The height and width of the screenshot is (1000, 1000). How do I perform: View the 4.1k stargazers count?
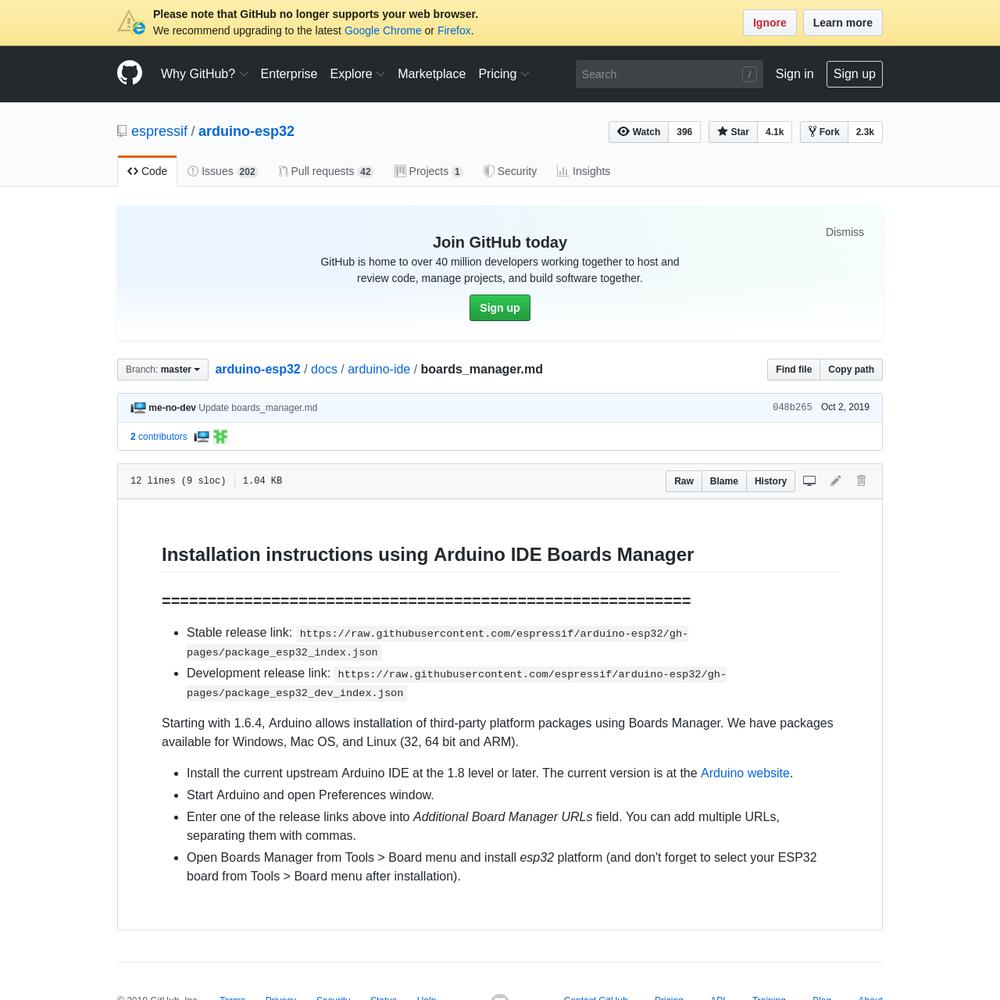pos(774,132)
